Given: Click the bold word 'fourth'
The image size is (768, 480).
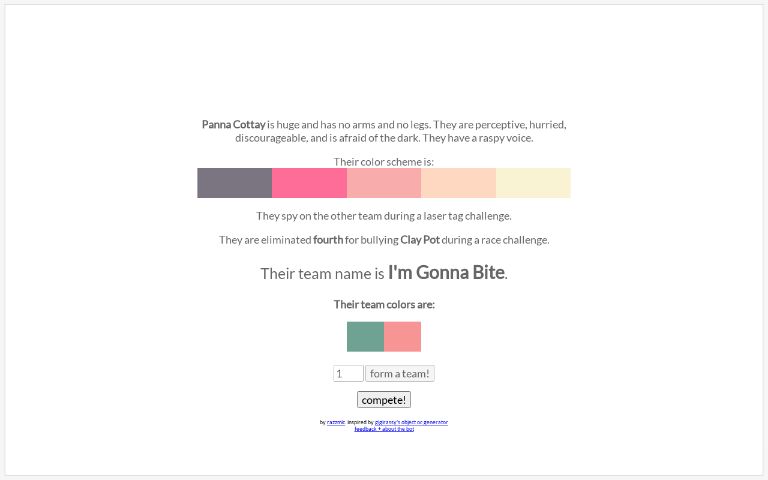Looking at the screenshot, I should [328, 240].
